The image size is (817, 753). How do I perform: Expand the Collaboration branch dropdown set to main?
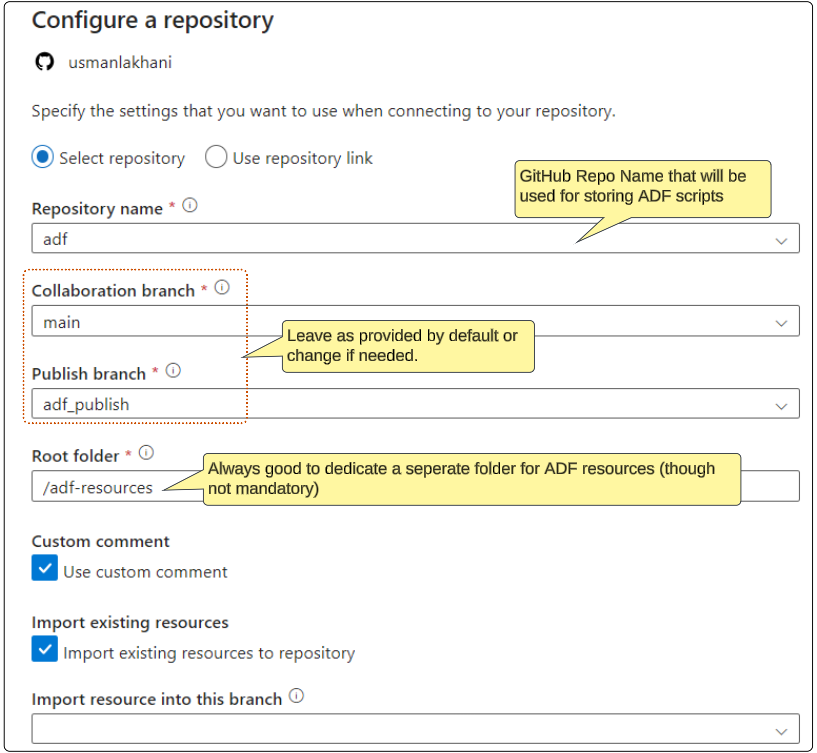pos(415,322)
